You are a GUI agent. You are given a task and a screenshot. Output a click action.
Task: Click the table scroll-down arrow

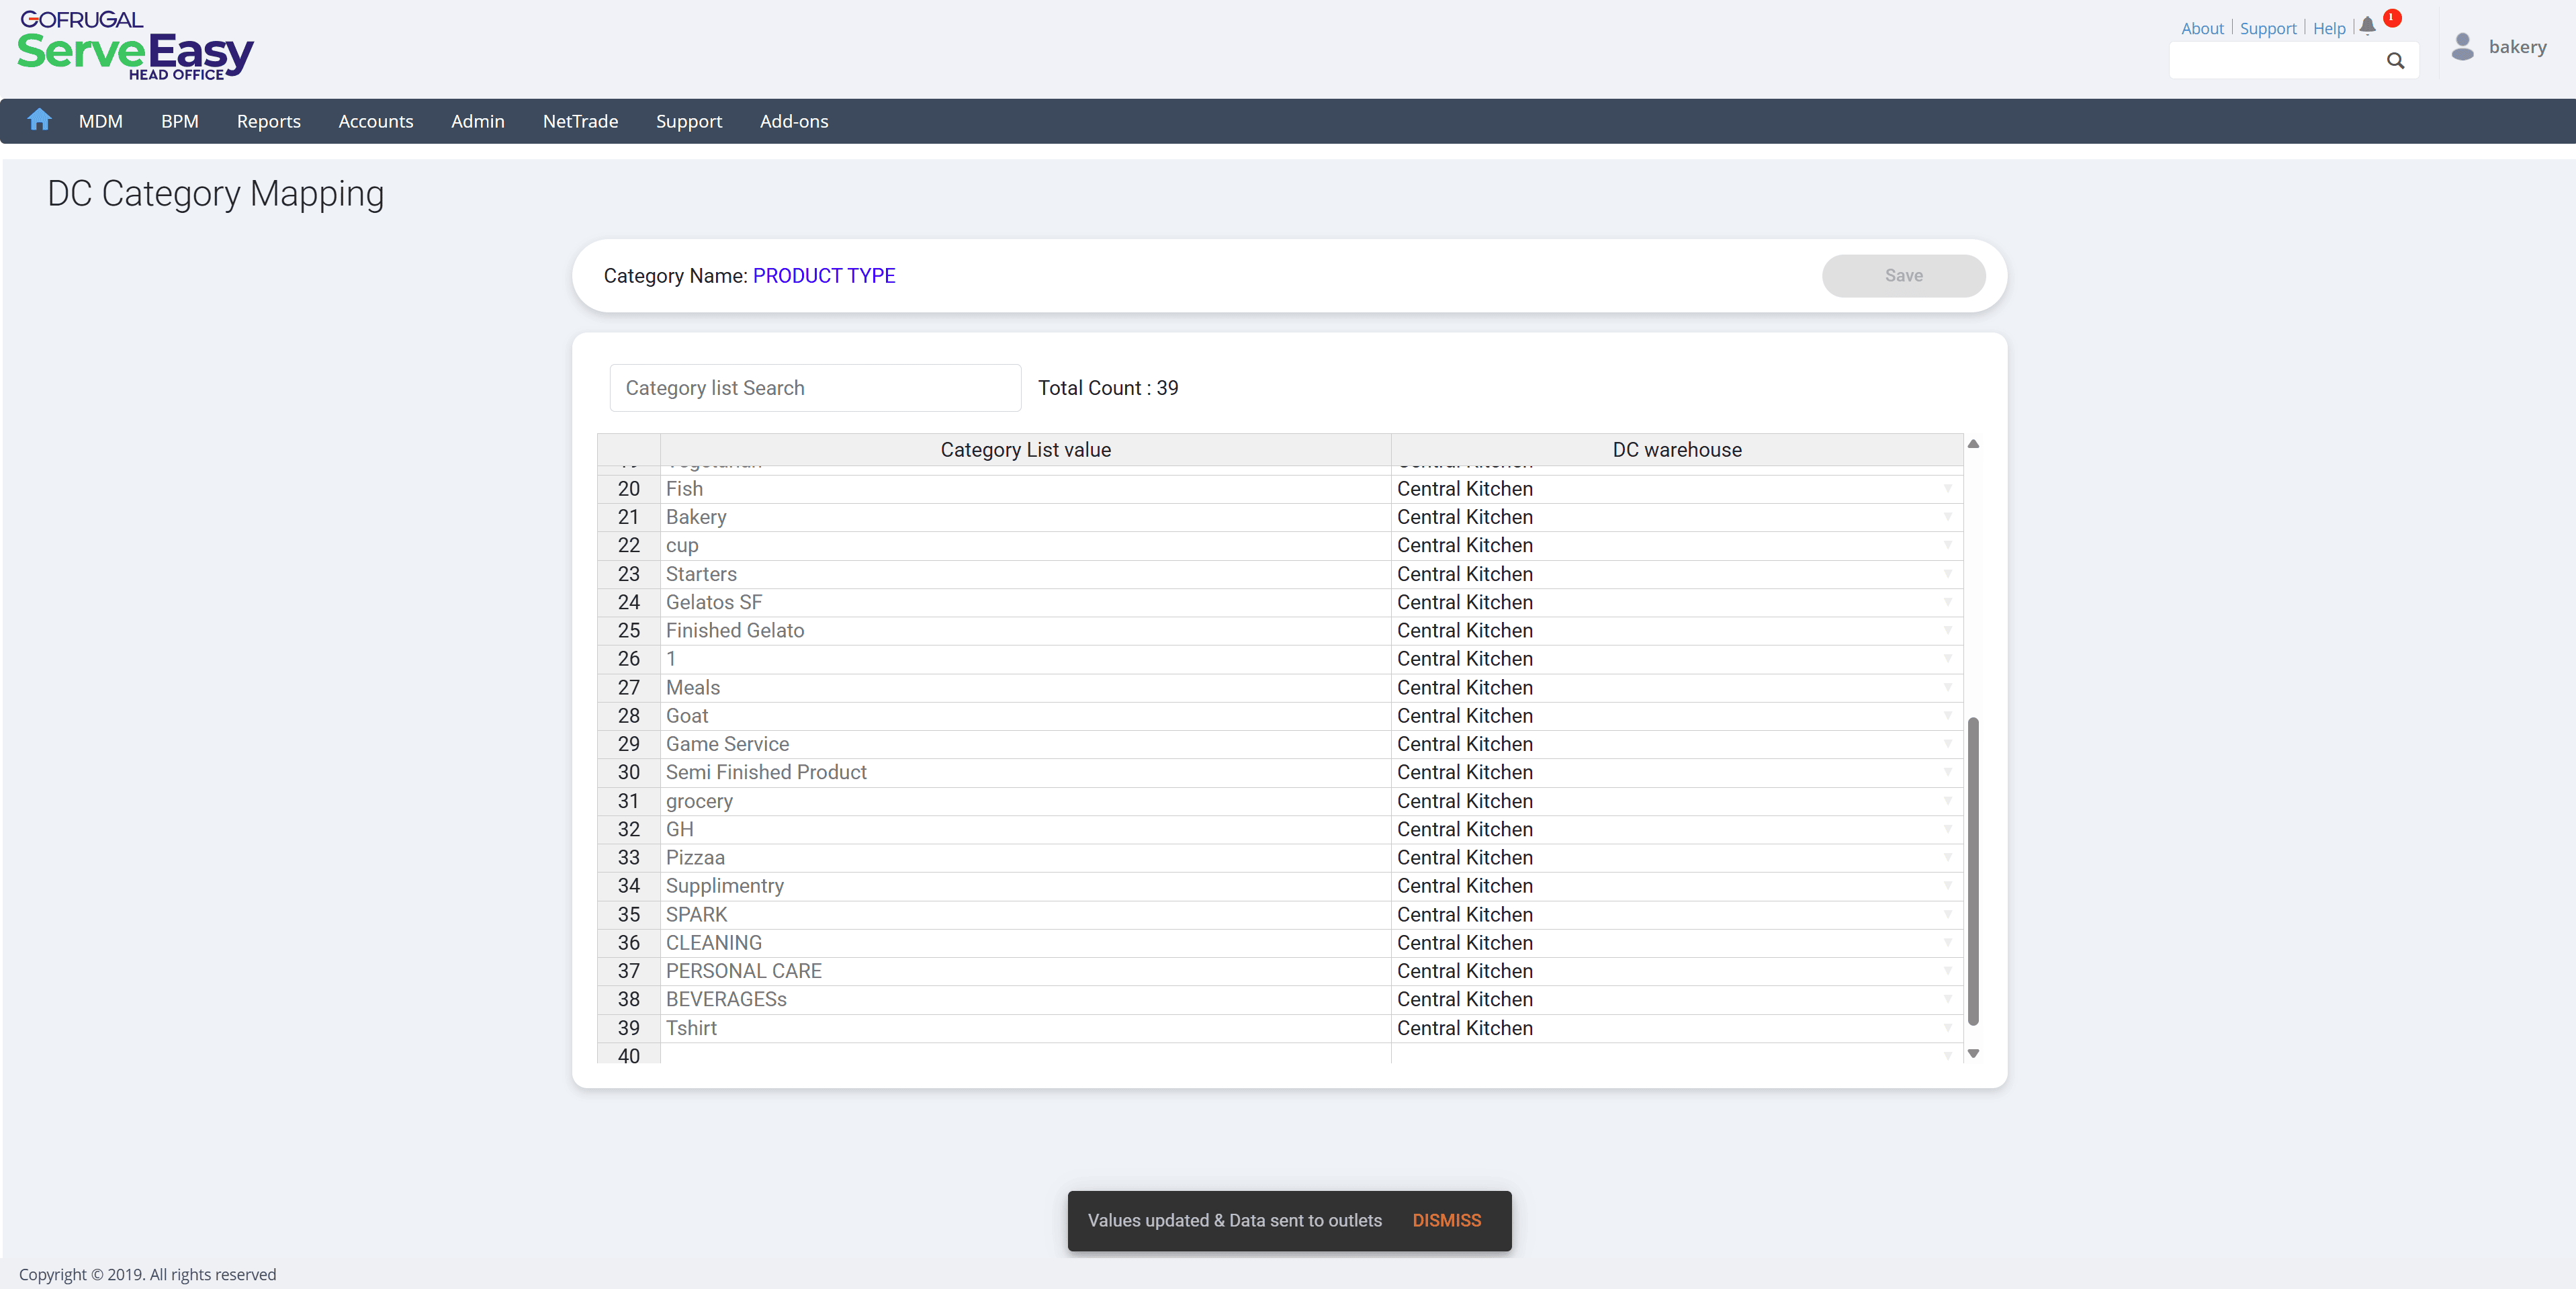pyautogui.click(x=1973, y=1053)
